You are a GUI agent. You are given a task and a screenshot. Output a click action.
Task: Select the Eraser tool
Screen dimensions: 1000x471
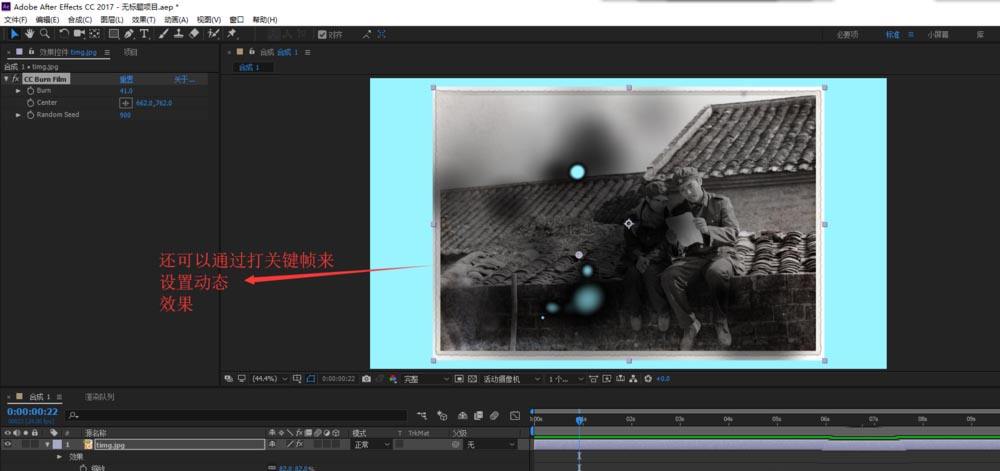point(195,34)
